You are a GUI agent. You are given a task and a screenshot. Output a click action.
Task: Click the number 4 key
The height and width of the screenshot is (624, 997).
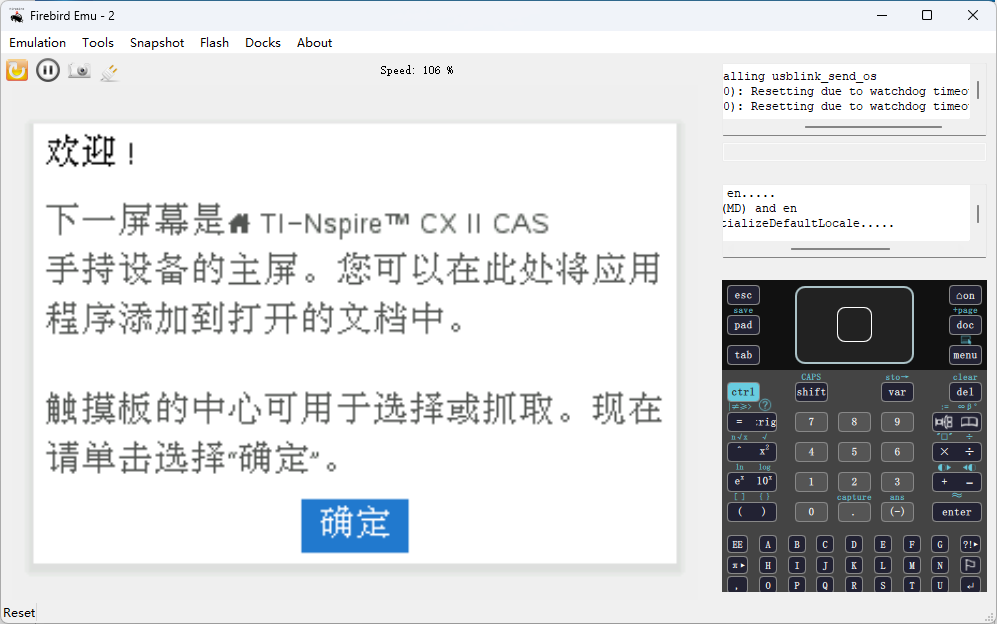811,452
